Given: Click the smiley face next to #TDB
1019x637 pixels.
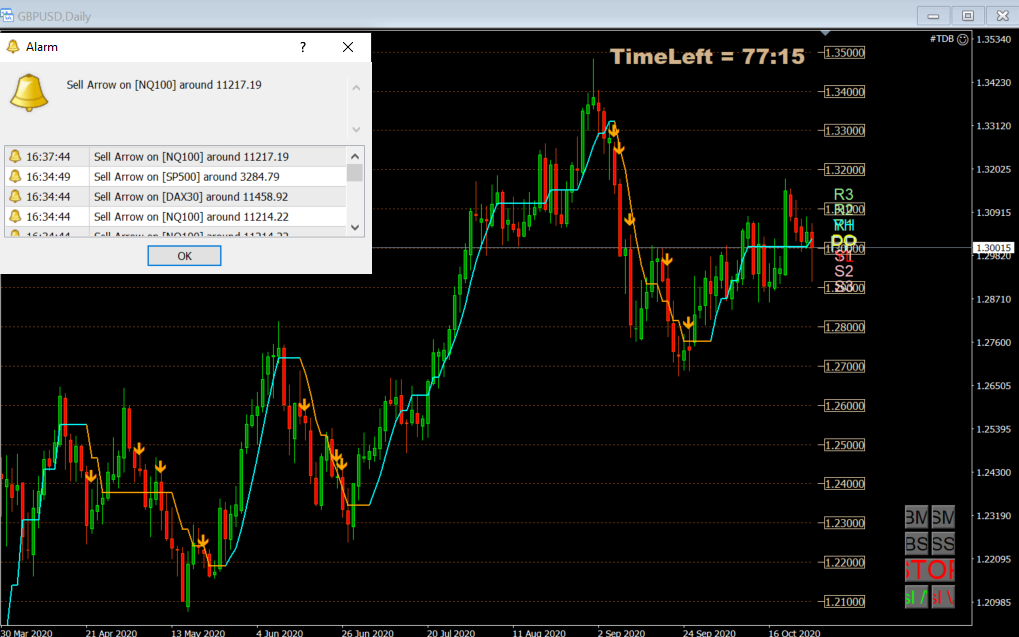Looking at the screenshot, I should point(963,40).
